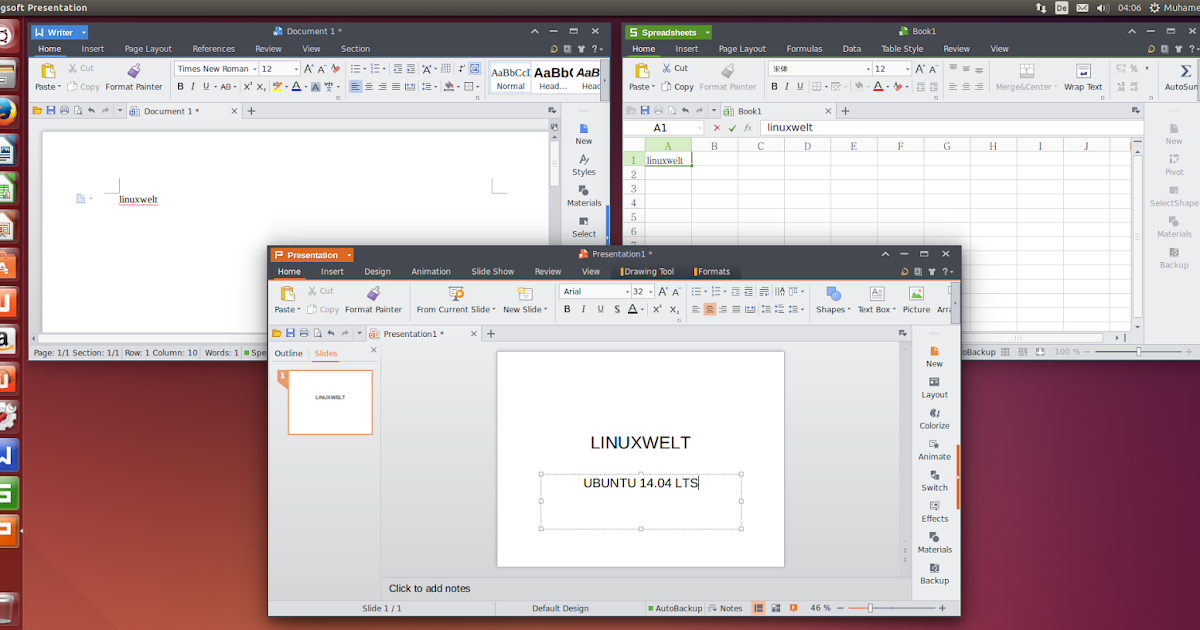Toggle Italic in Presentation ribbon
This screenshot has height=630, width=1200.
(x=584, y=310)
